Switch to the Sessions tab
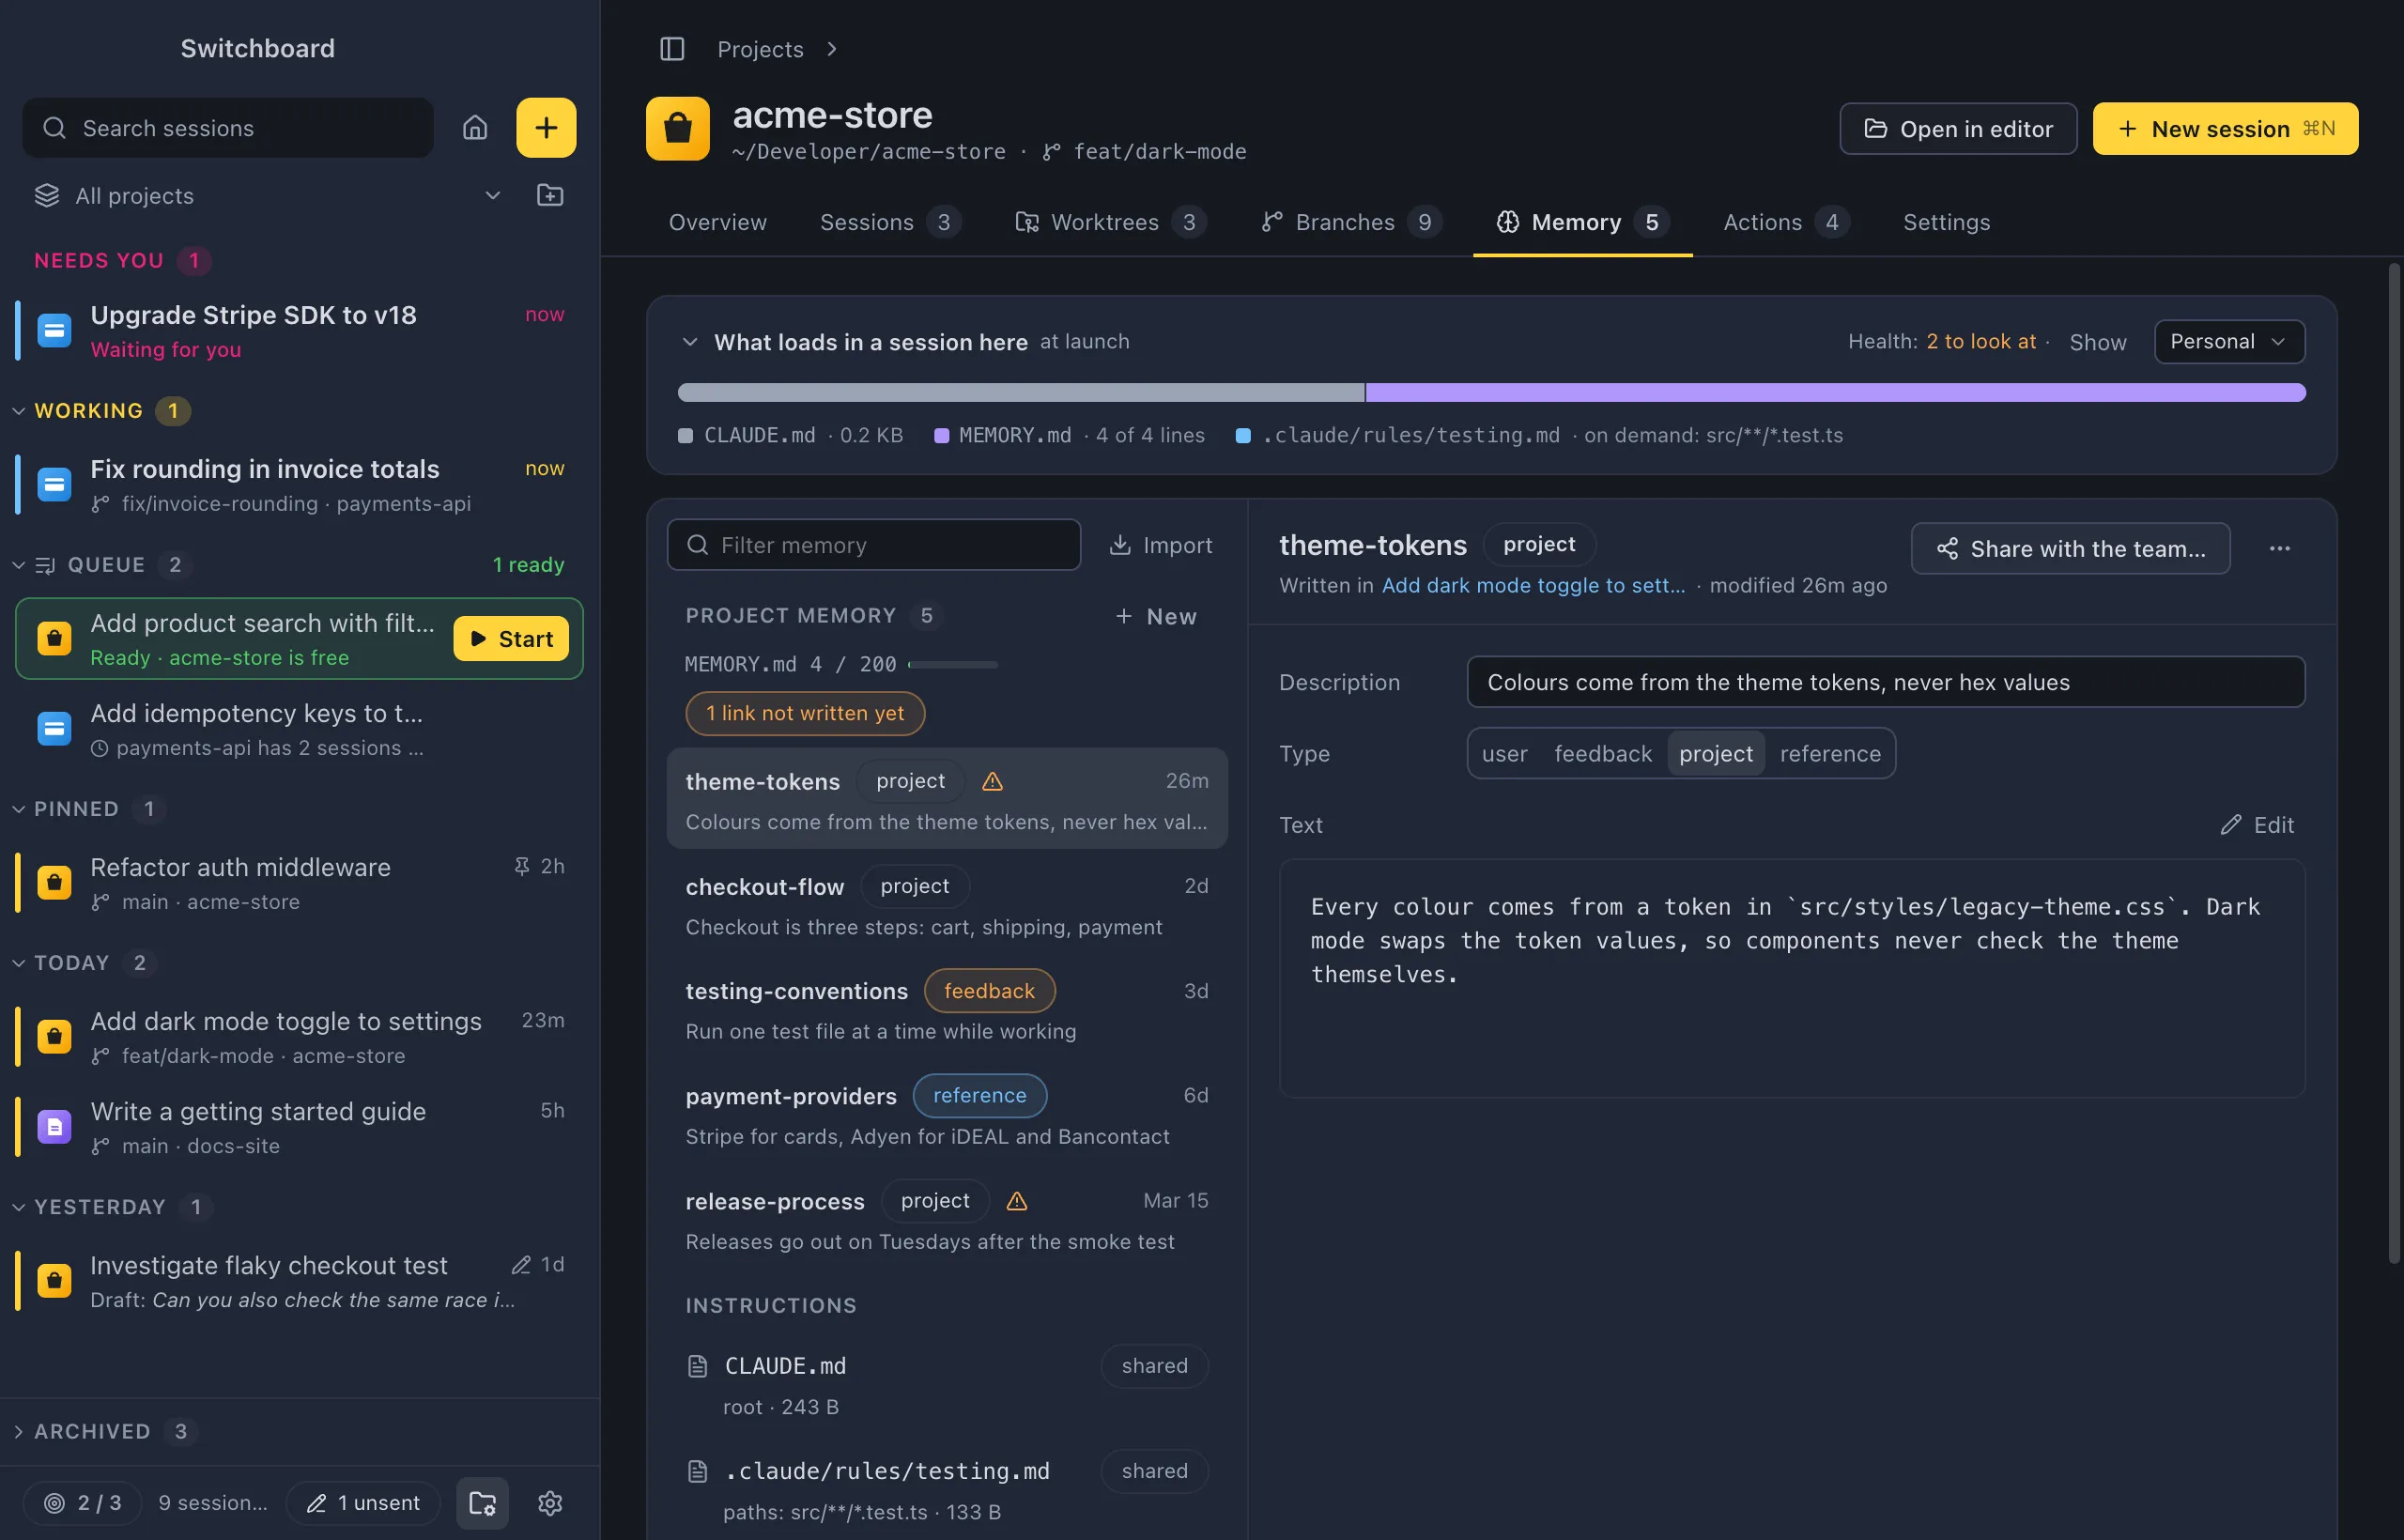The image size is (2404, 1540). 890,222
